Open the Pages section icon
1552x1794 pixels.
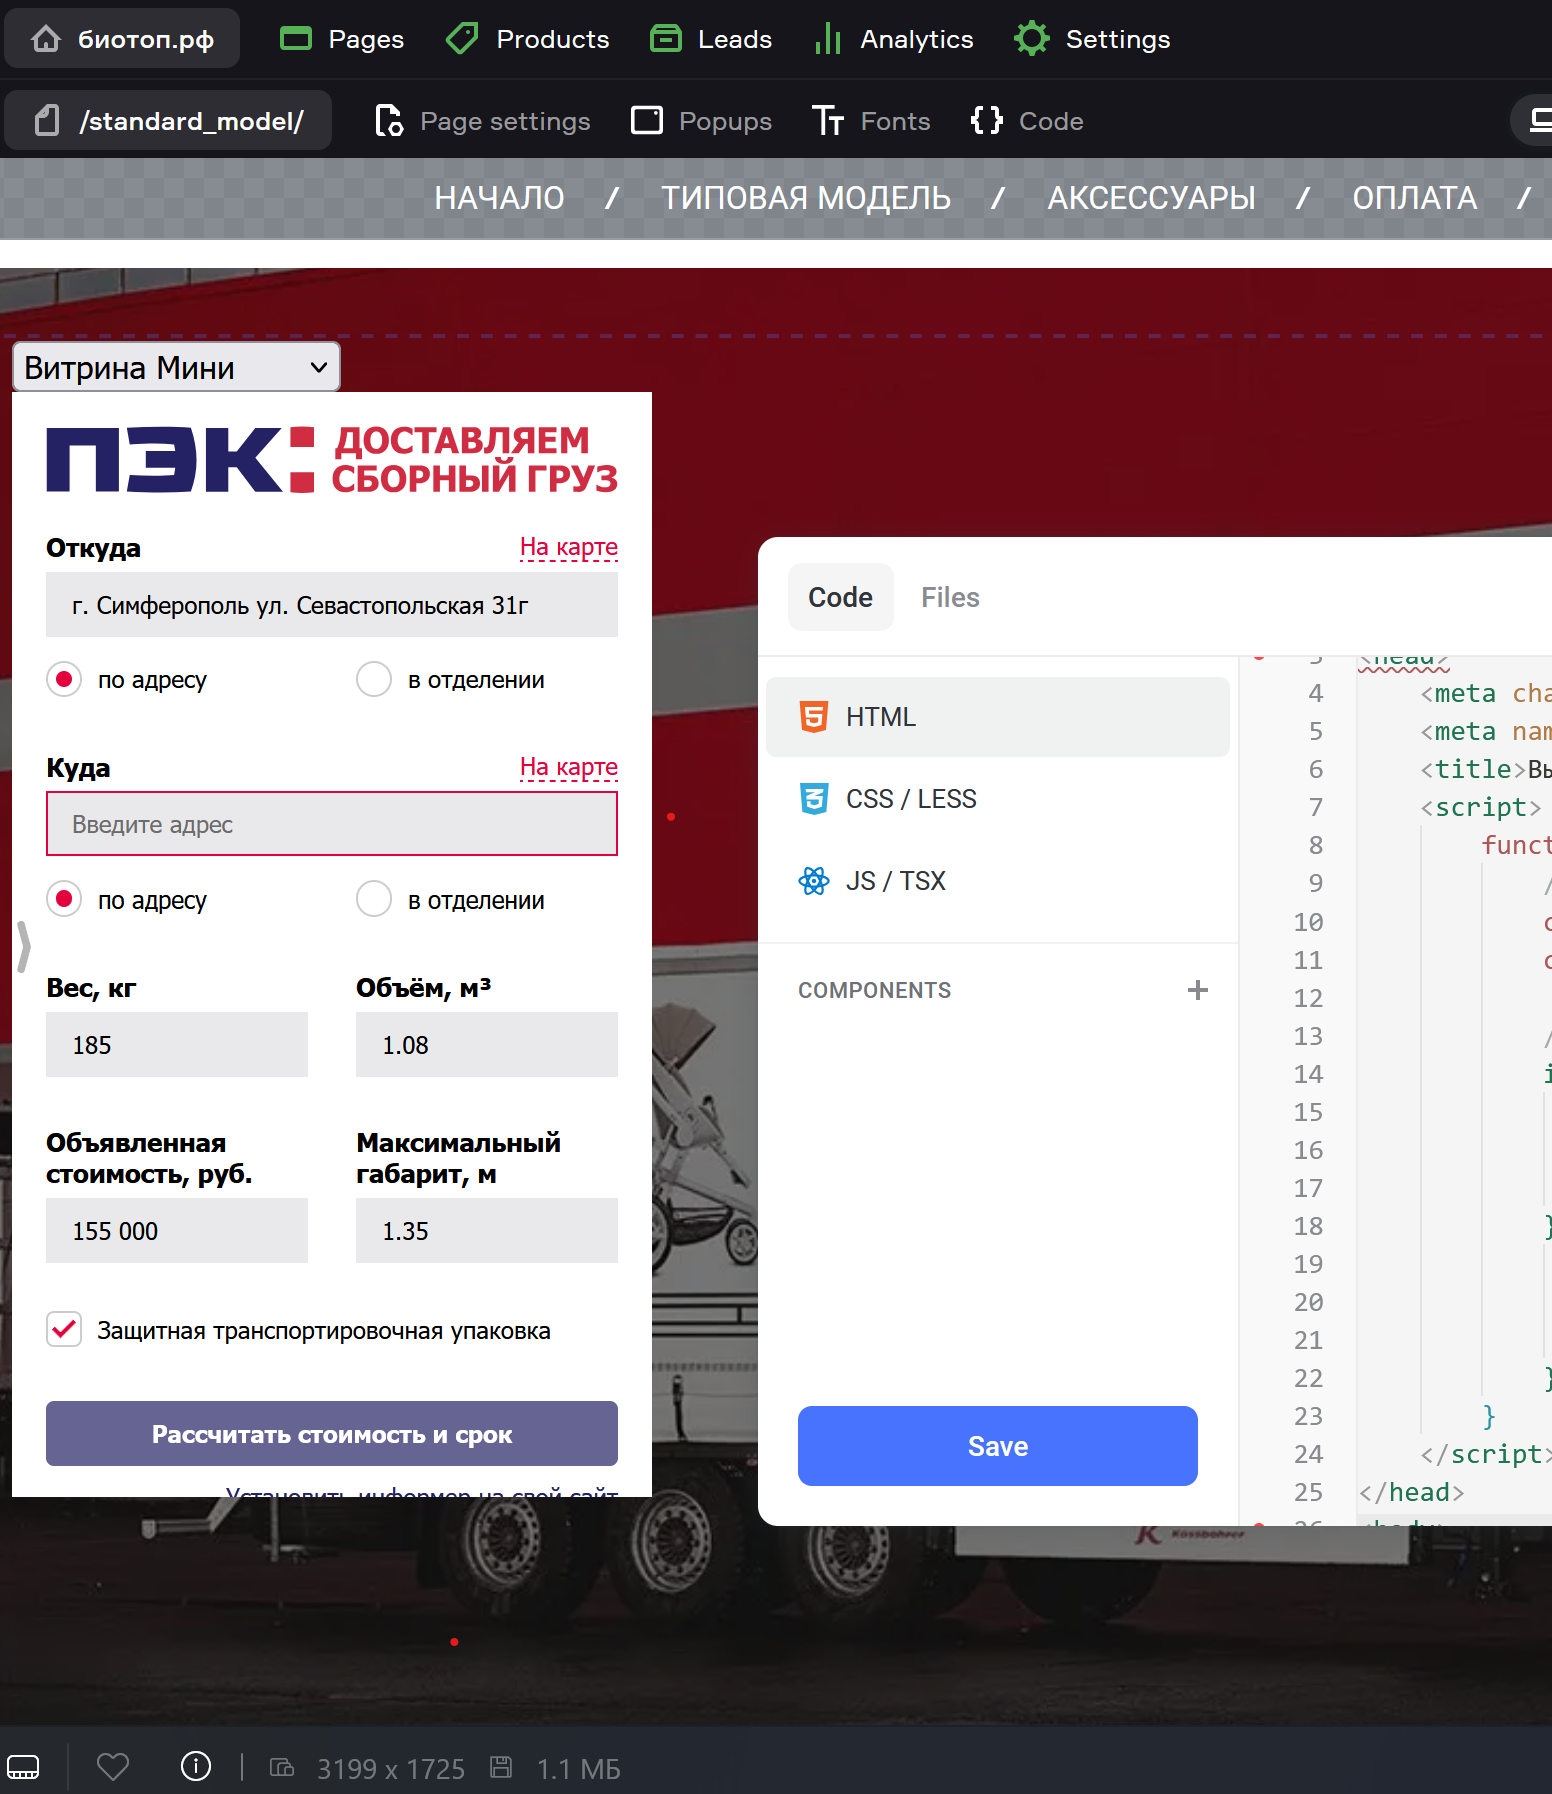pyautogui.click(x=296, y=39)
